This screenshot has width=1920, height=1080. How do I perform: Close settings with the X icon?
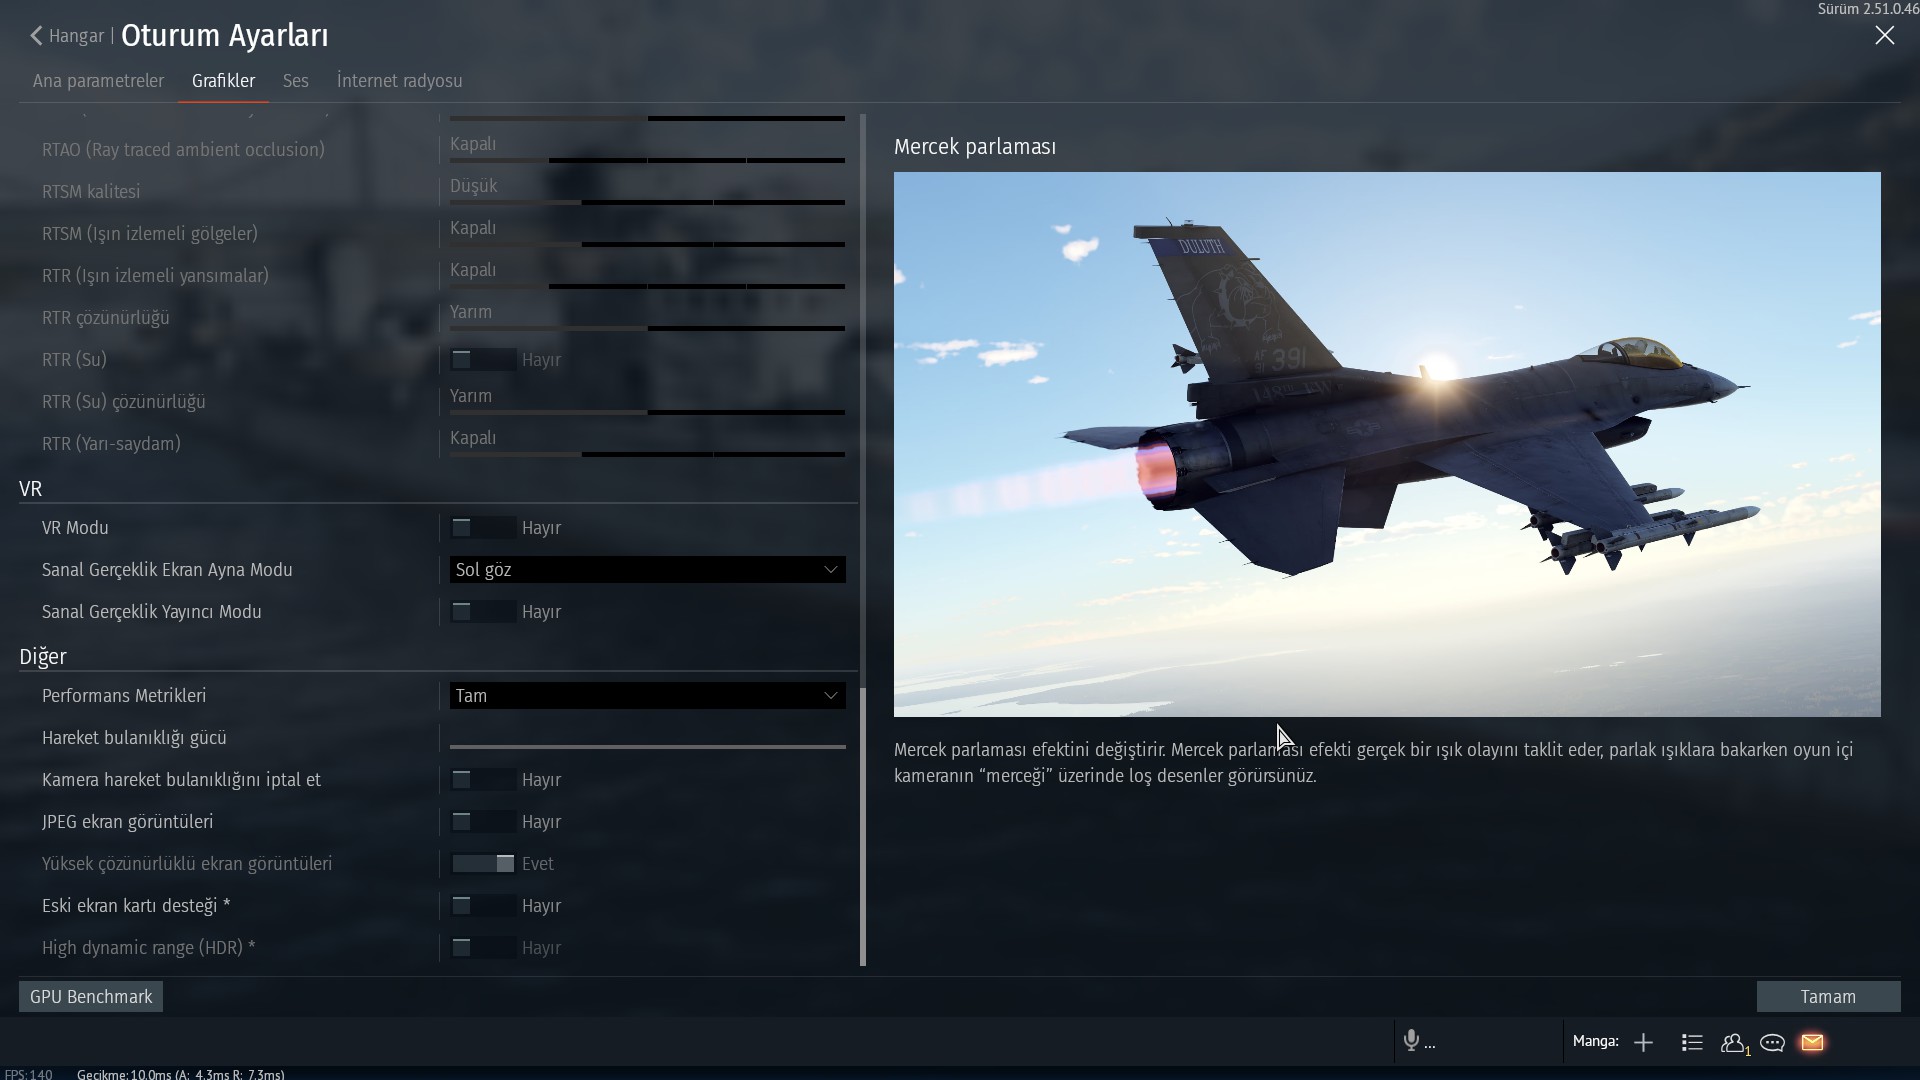coord(1884,36)
